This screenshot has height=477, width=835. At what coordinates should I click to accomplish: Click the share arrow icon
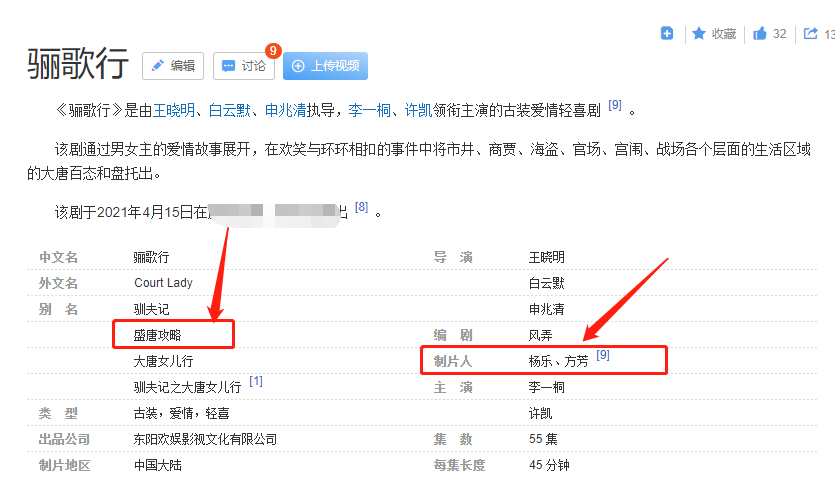click(x=811, y=34)
